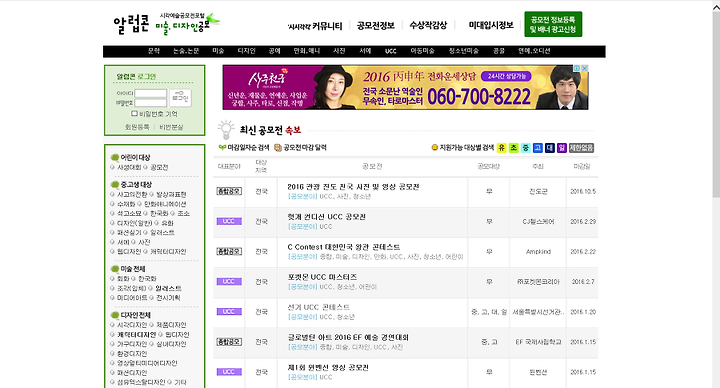Select the 서예 category in black bar

point(365,51)
